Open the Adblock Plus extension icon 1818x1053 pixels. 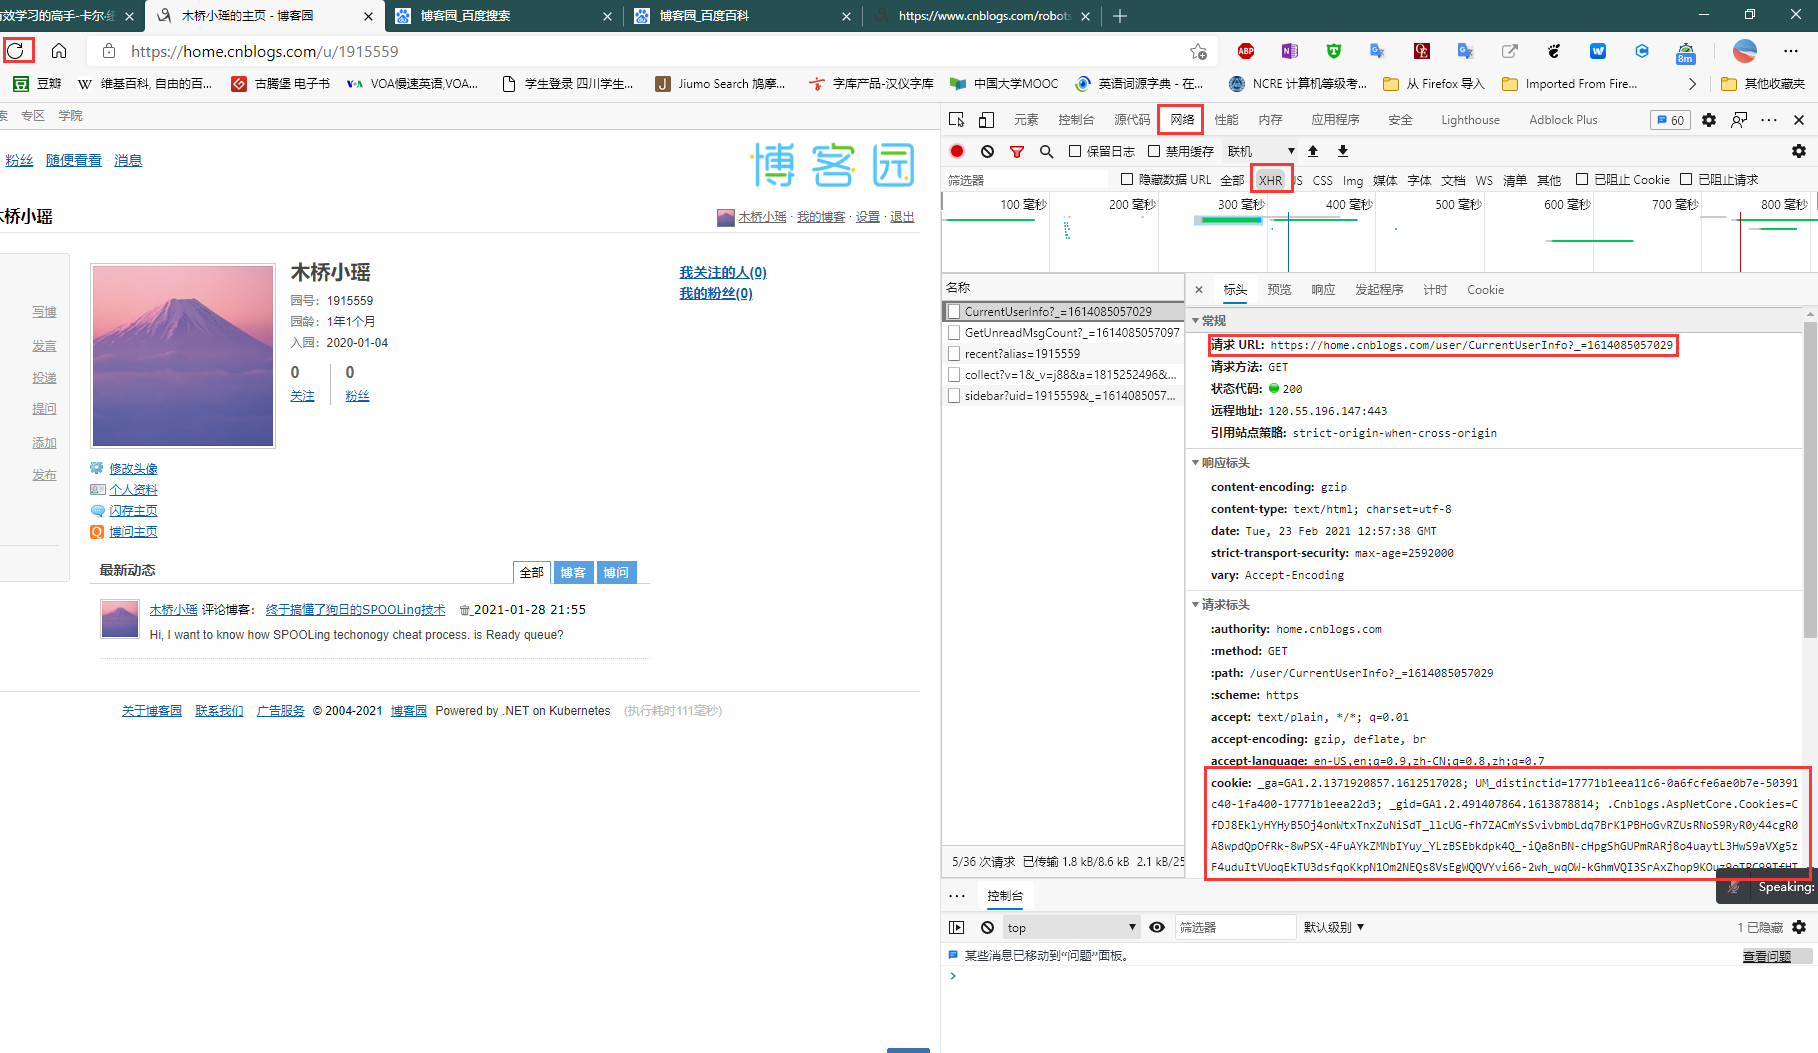[1245, 51]
